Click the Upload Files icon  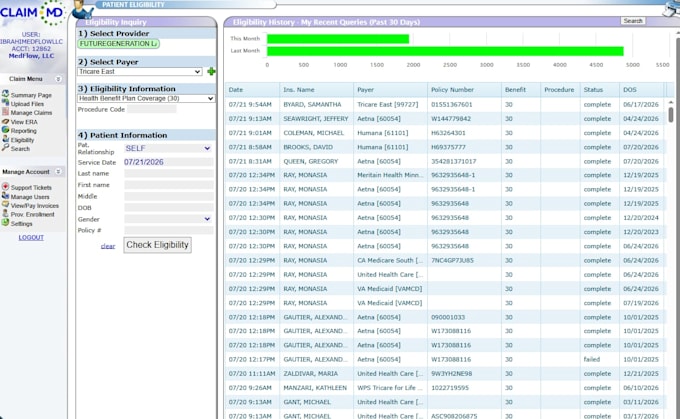pos(5,103)
